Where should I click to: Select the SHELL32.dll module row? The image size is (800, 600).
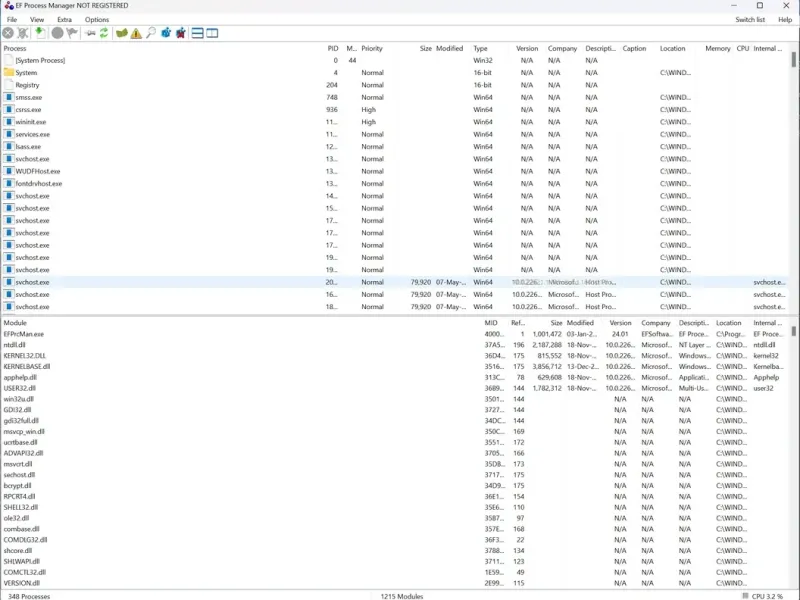(395, 507)
